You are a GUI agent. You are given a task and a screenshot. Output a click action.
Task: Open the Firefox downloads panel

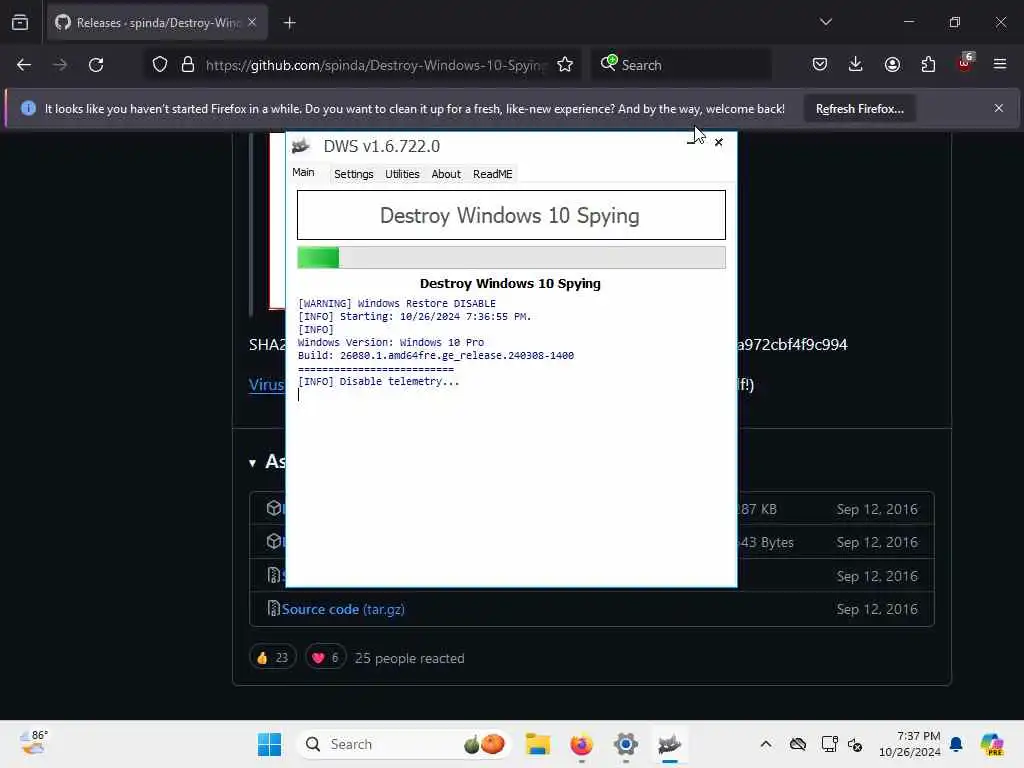[x=856, y=64]
